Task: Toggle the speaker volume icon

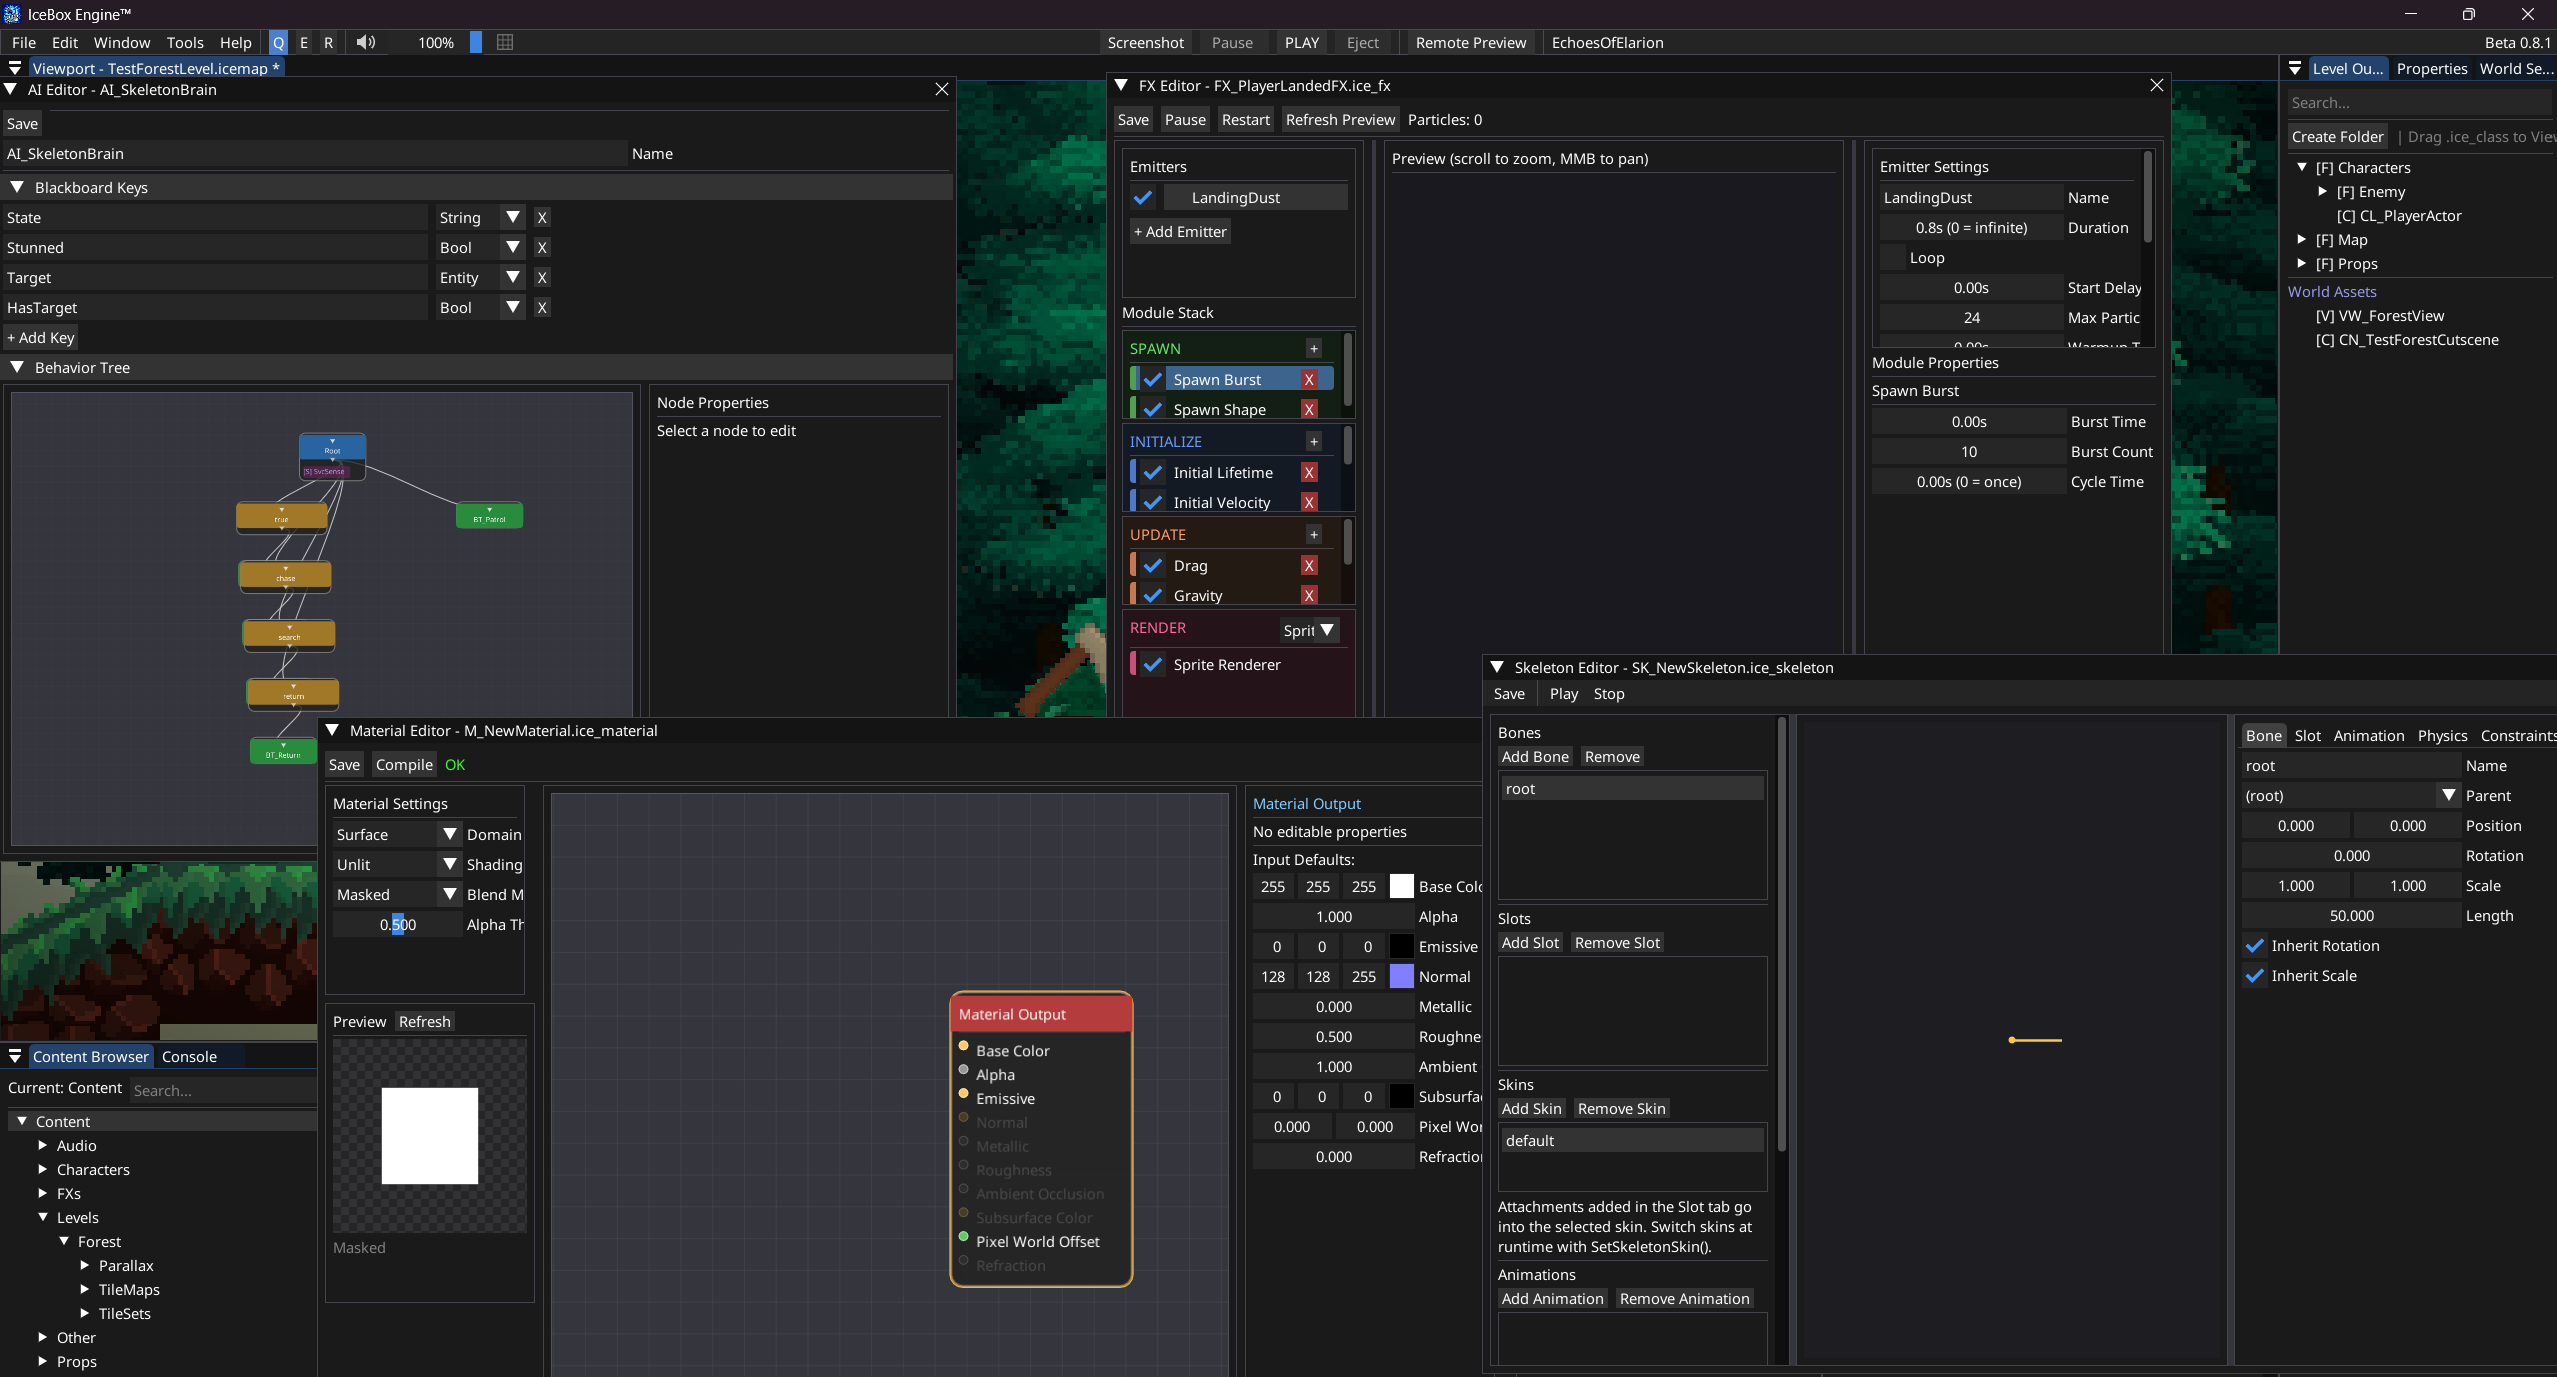Action: pyautogui.click(x=366, y=42)
